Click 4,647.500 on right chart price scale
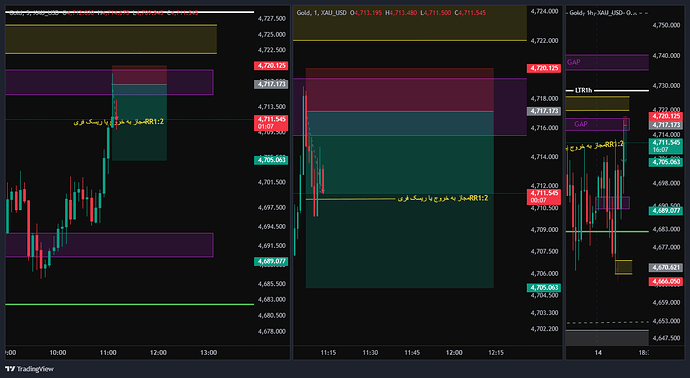Screen dimensions: 690x378 [666, 338]
